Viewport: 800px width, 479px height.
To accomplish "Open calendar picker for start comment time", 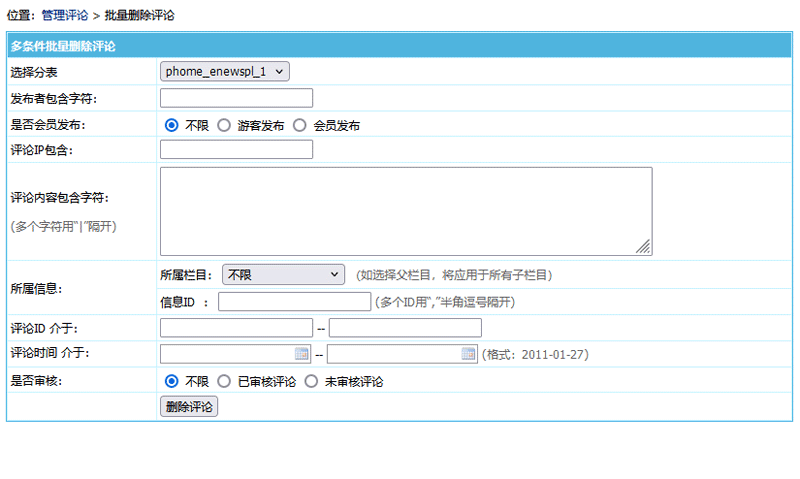I will (302, 354).
